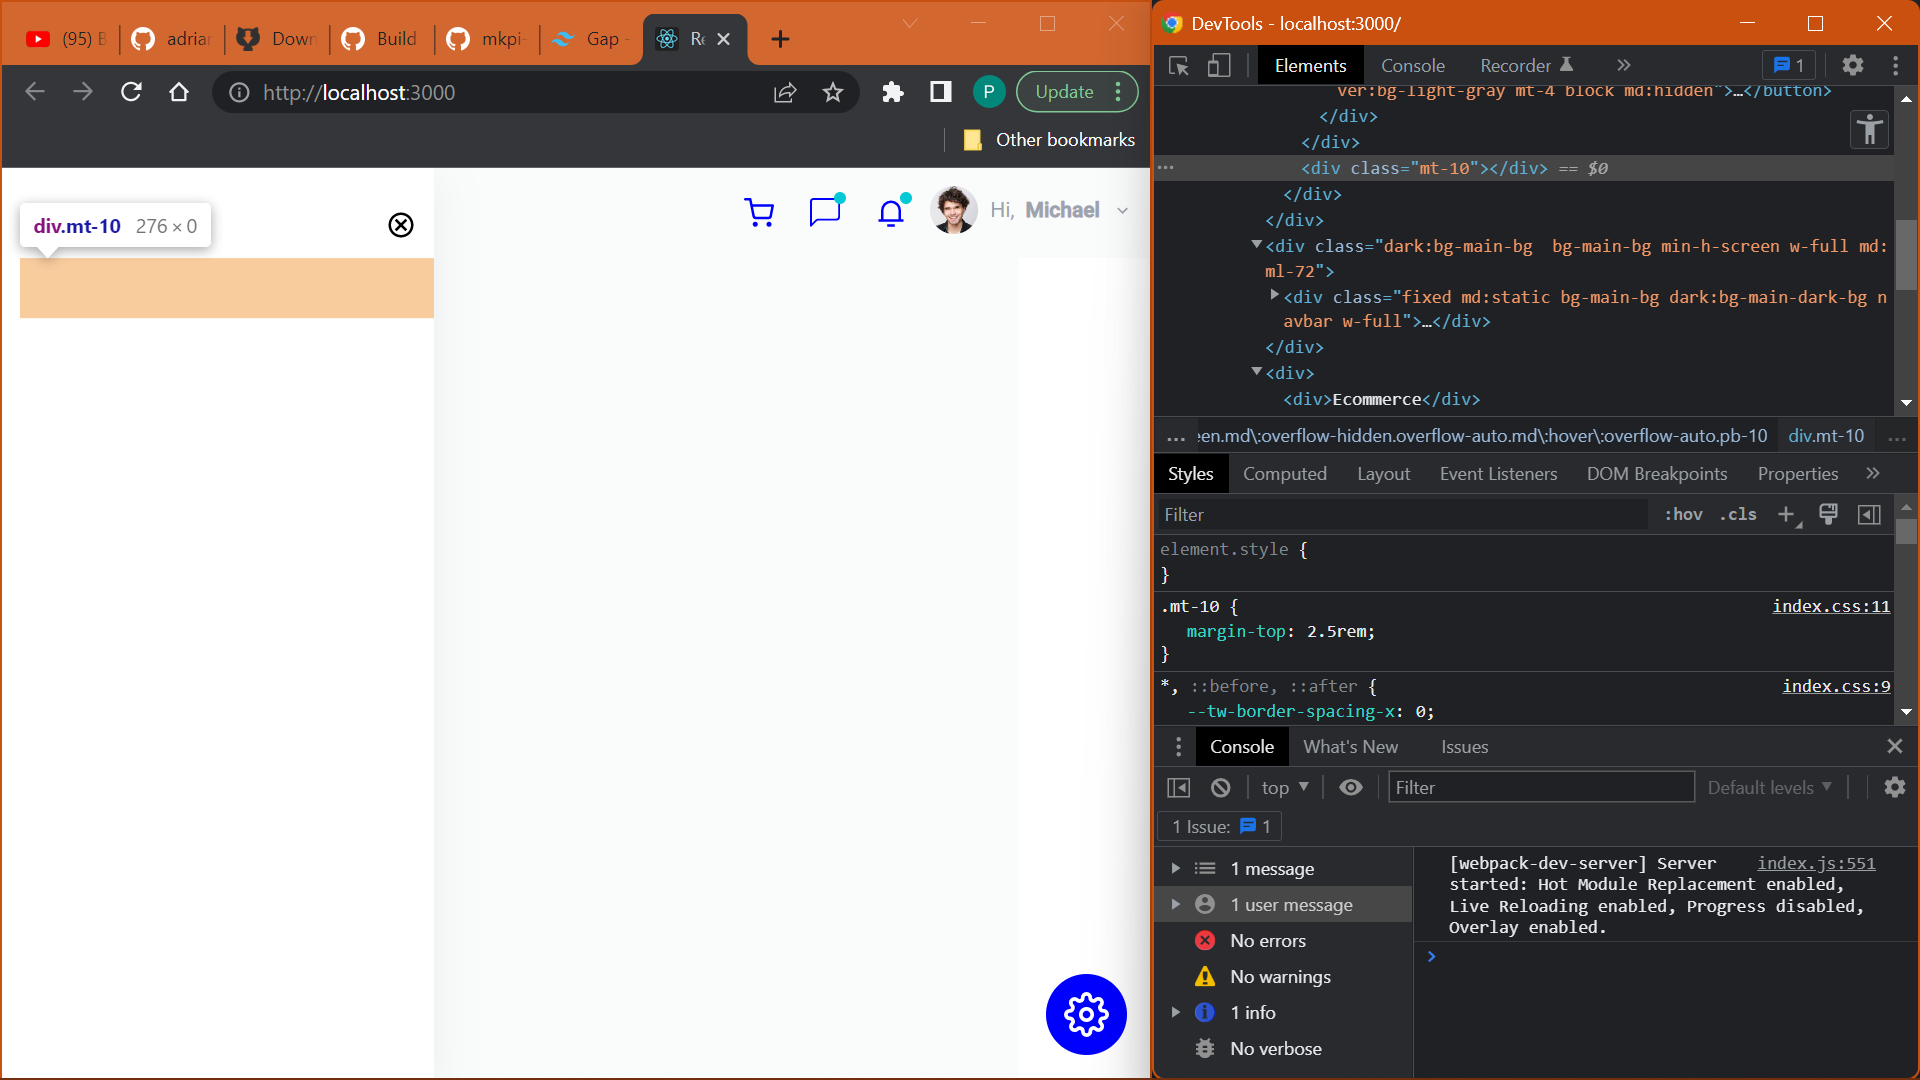The height and width of the screenshot is (1080, 1920).
Task: Toggle the device emulation toolbar
Action: tap(1218, 65)
